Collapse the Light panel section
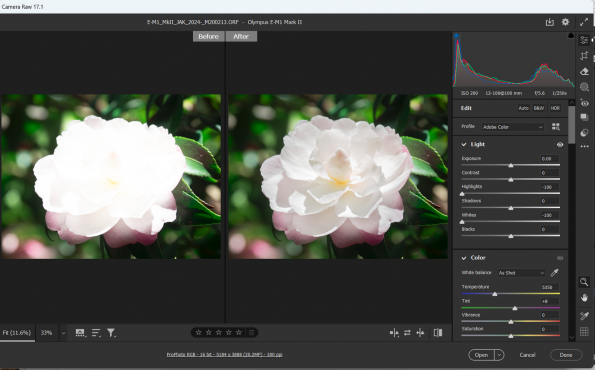Screen dimensions: 595x370 464,144
